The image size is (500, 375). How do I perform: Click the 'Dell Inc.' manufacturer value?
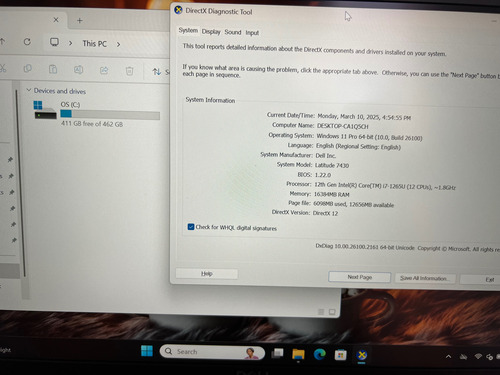pyautogui.click(x=325, y=156)
